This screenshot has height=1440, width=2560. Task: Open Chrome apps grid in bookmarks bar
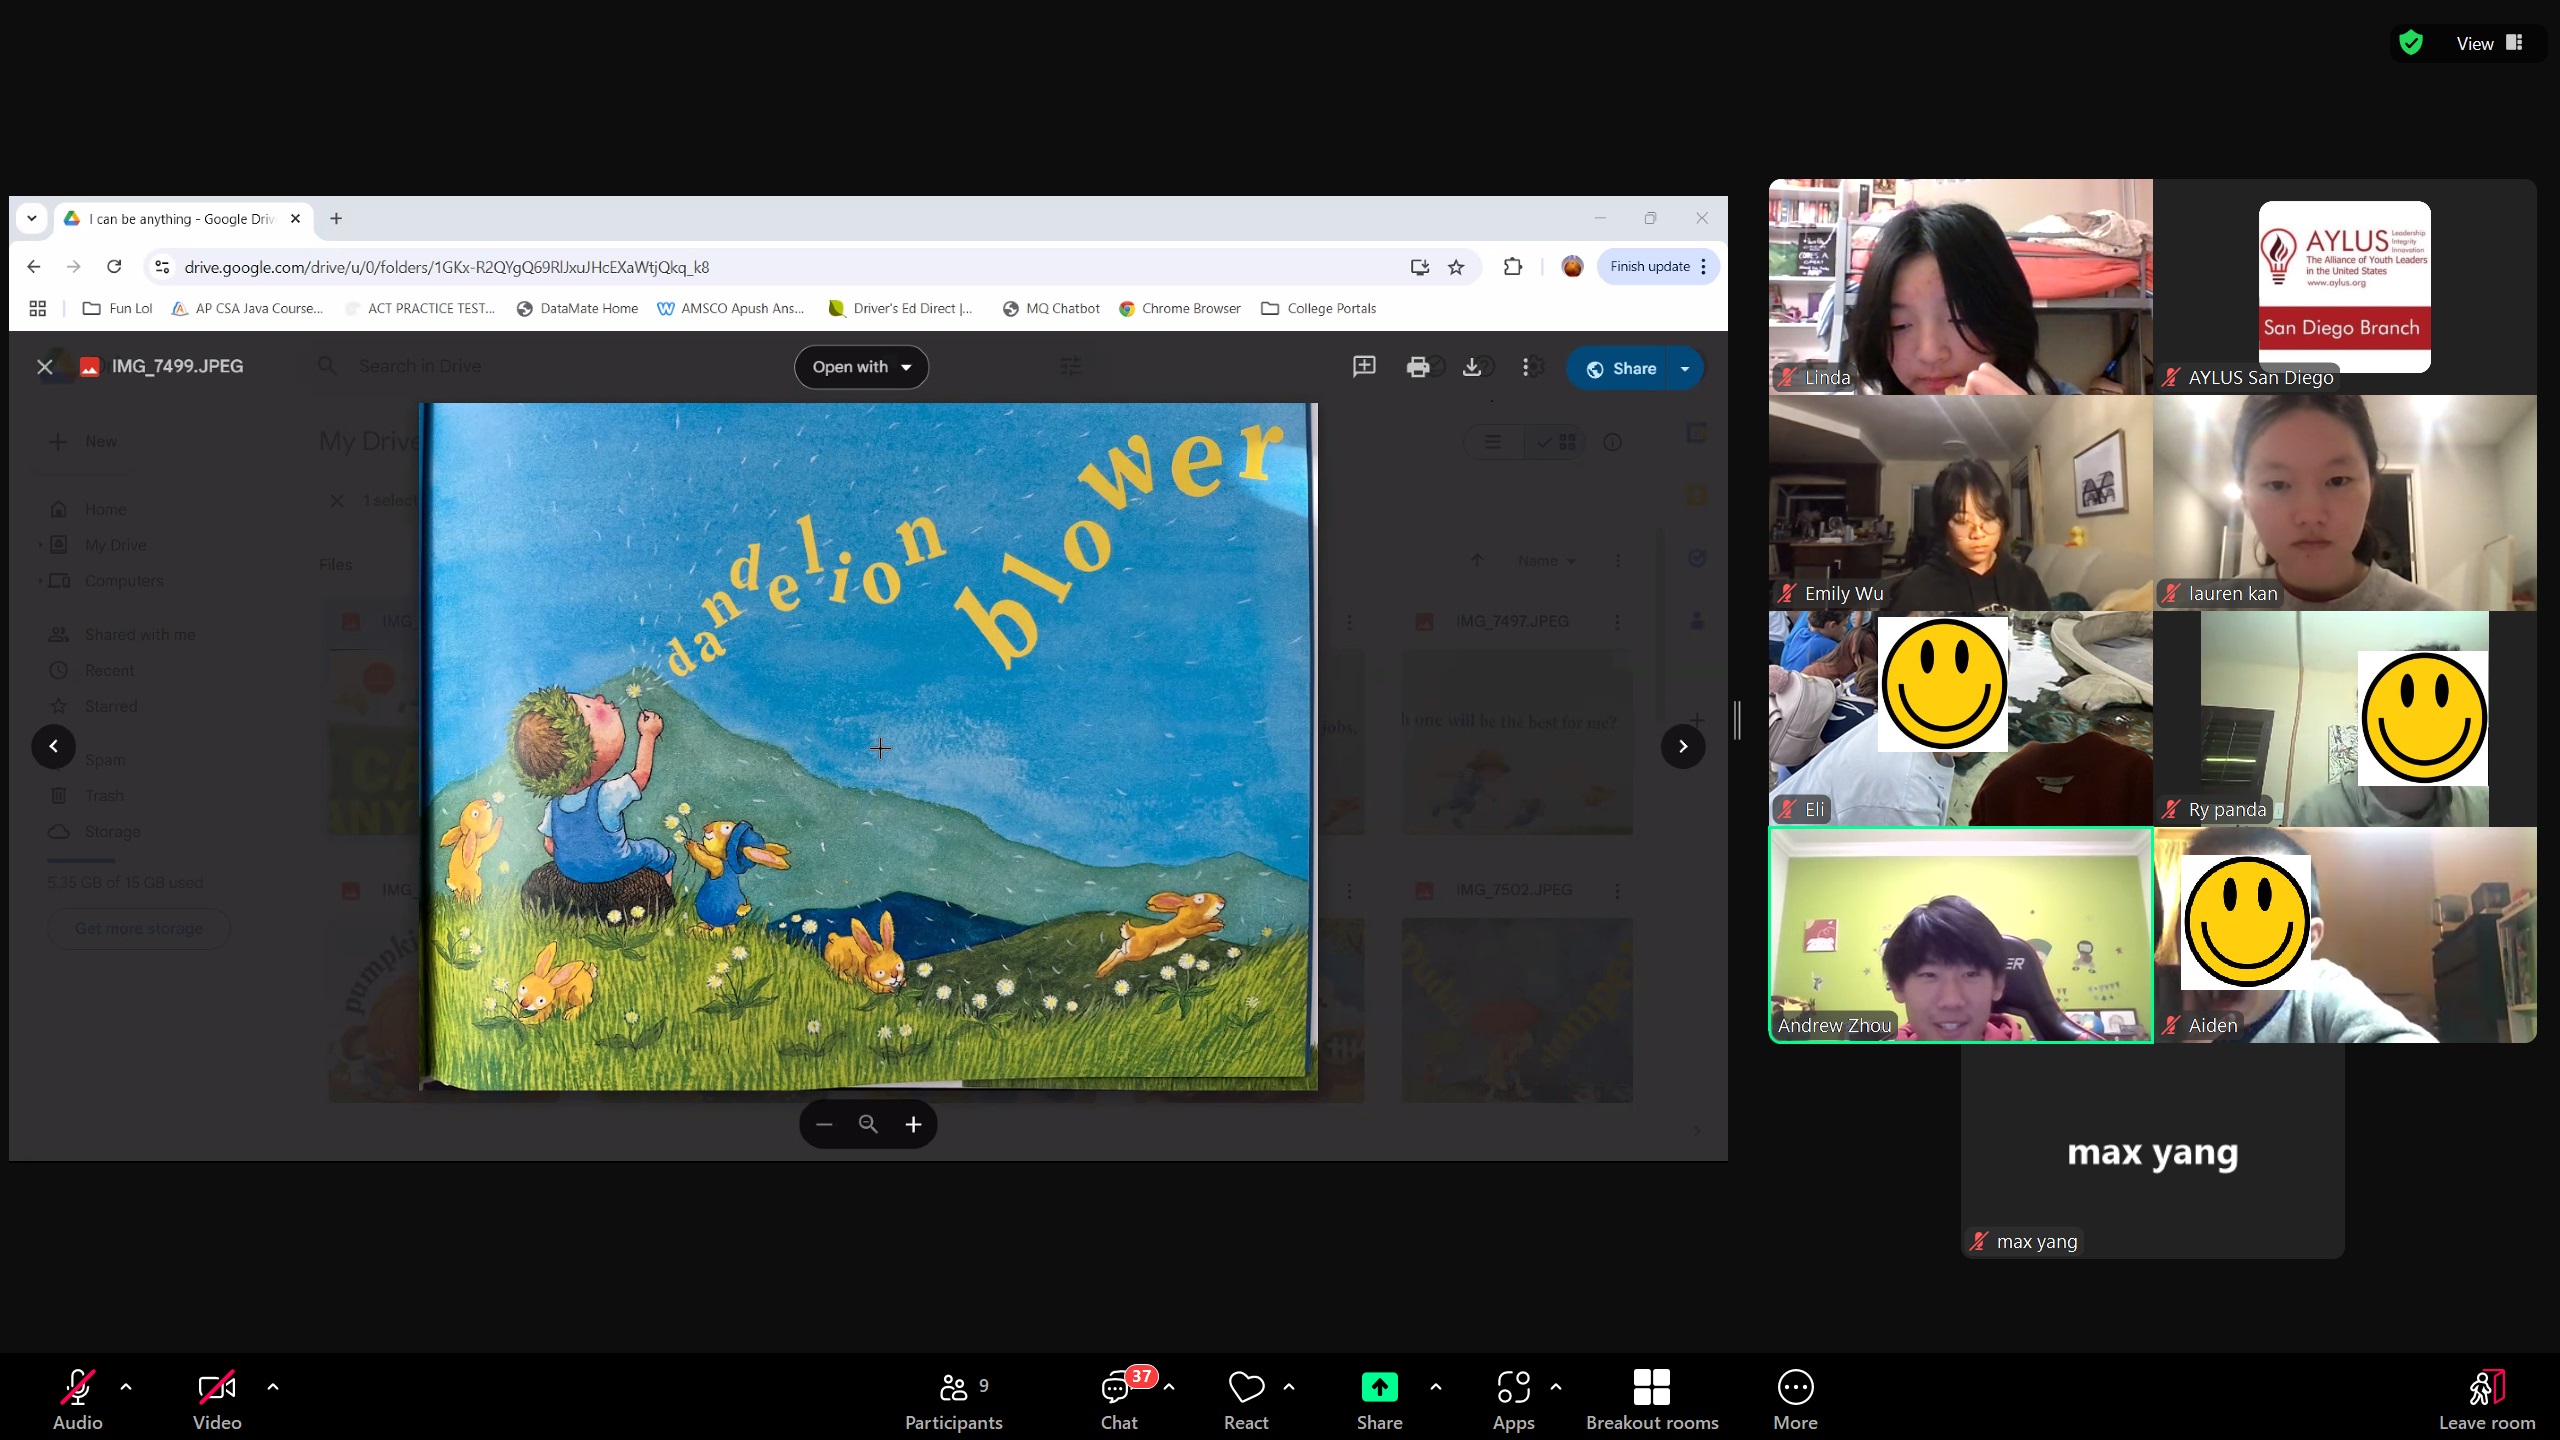(38, 309)
